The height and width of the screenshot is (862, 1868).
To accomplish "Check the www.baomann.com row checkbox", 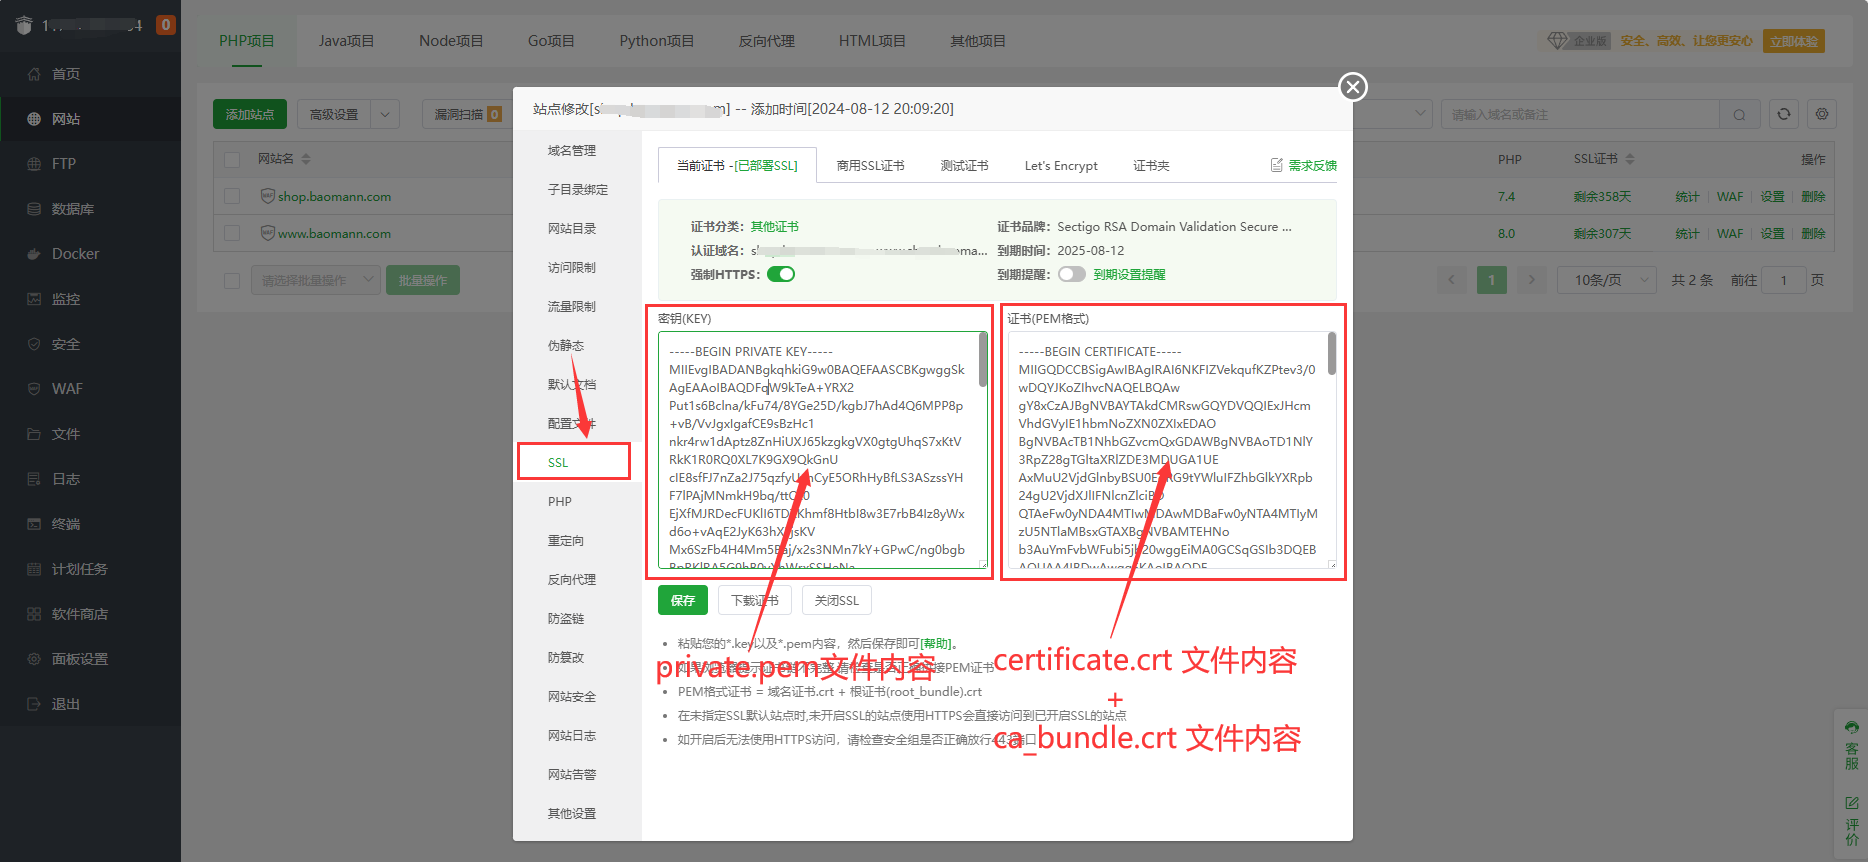I will [x=232, y=233].
